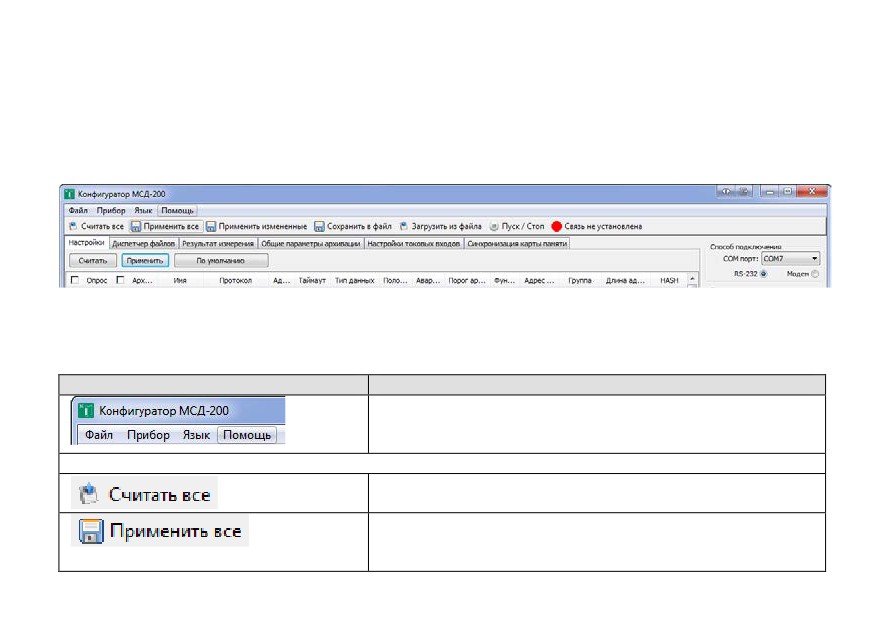The height and width of the screenshot is (618, 872).
Task: Click Язык in the enlarged menu illustration
Action: click(196, 435)
